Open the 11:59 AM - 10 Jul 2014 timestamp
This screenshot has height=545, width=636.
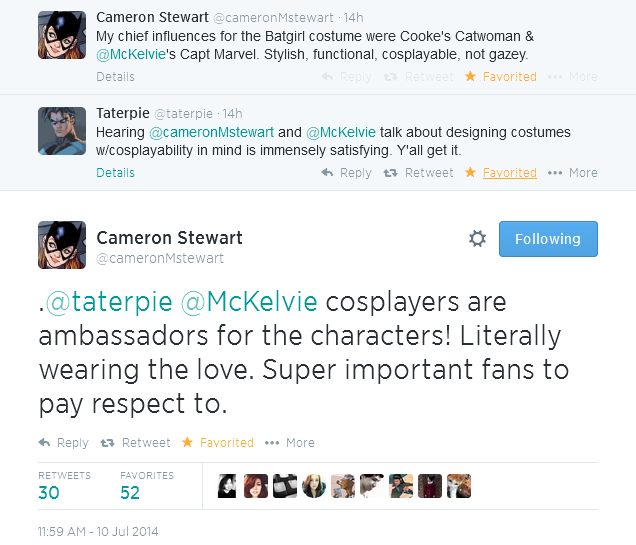(x=98, y=531)
